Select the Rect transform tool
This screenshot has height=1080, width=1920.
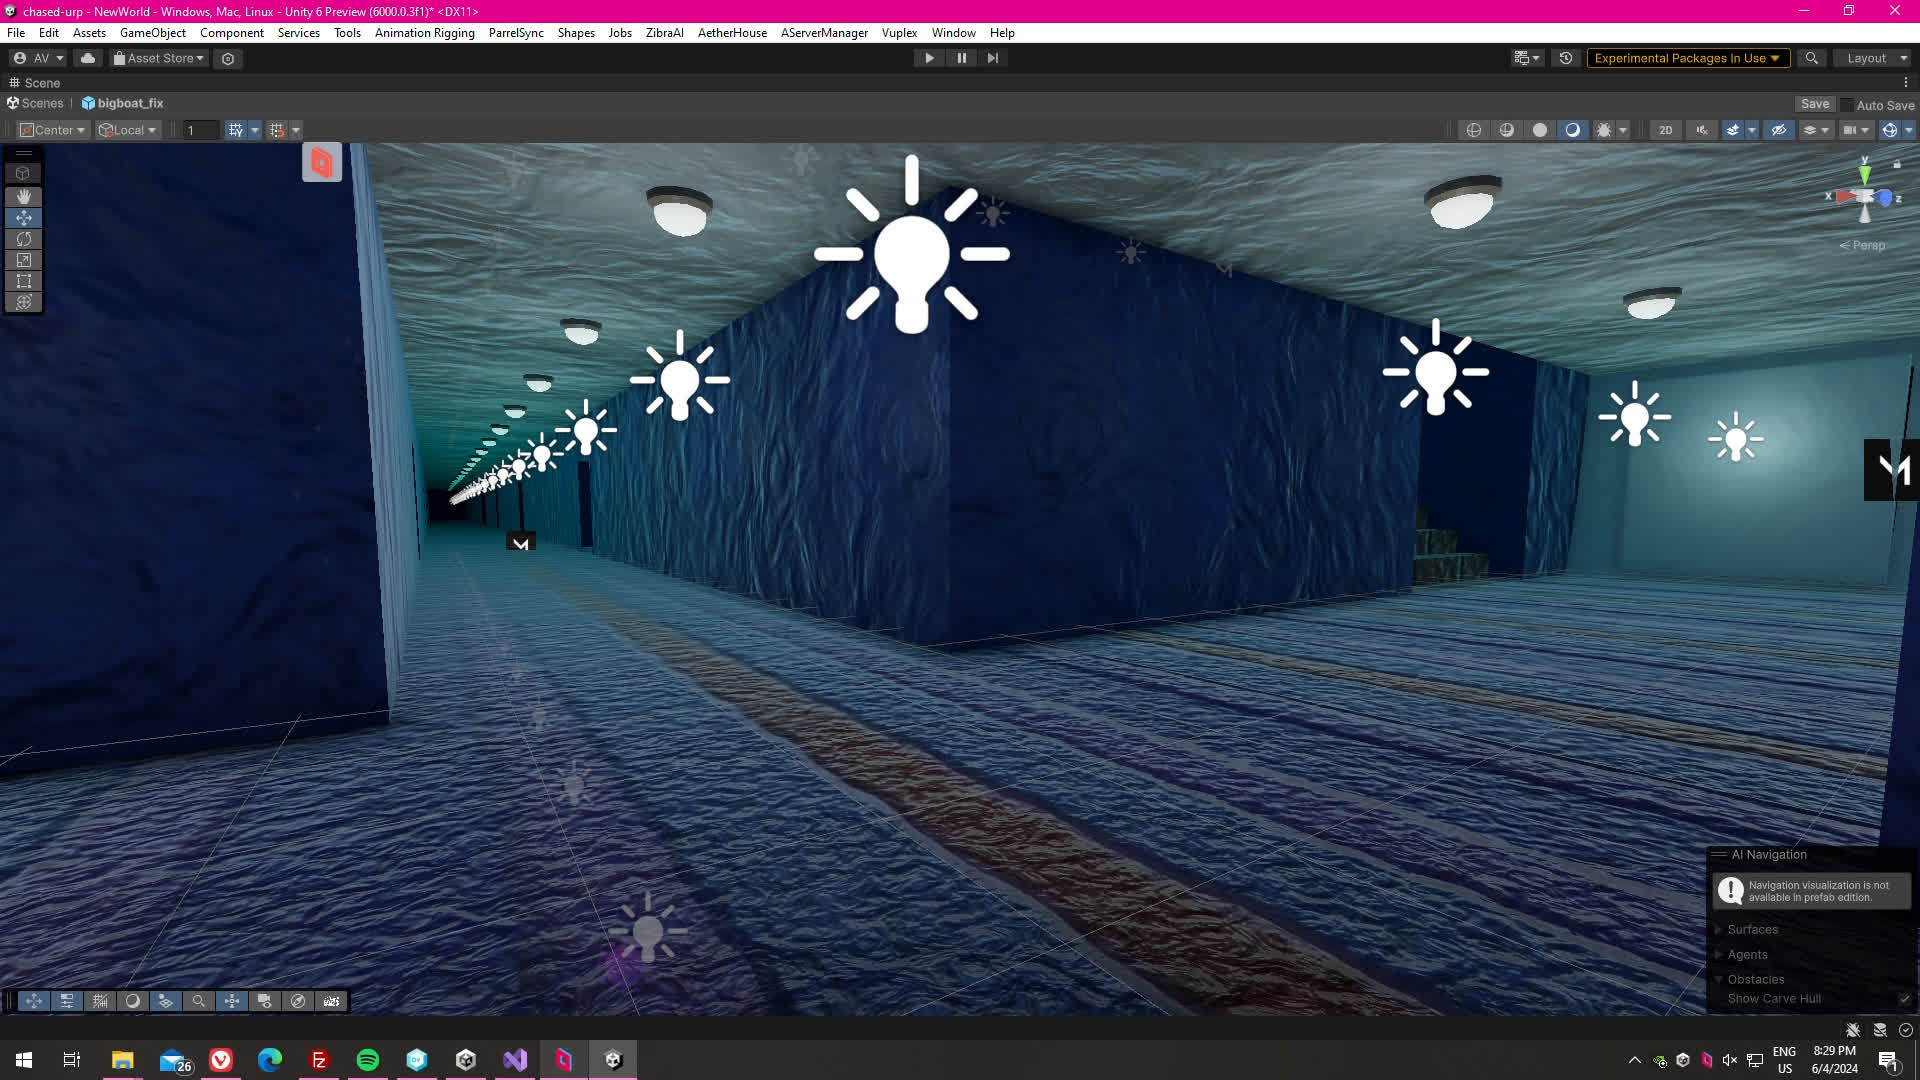(x=23, y=281)
